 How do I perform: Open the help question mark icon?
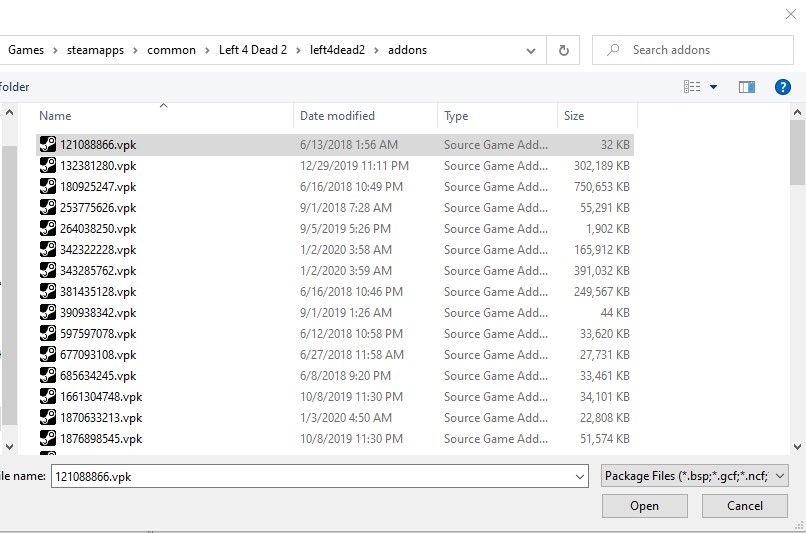783,87
